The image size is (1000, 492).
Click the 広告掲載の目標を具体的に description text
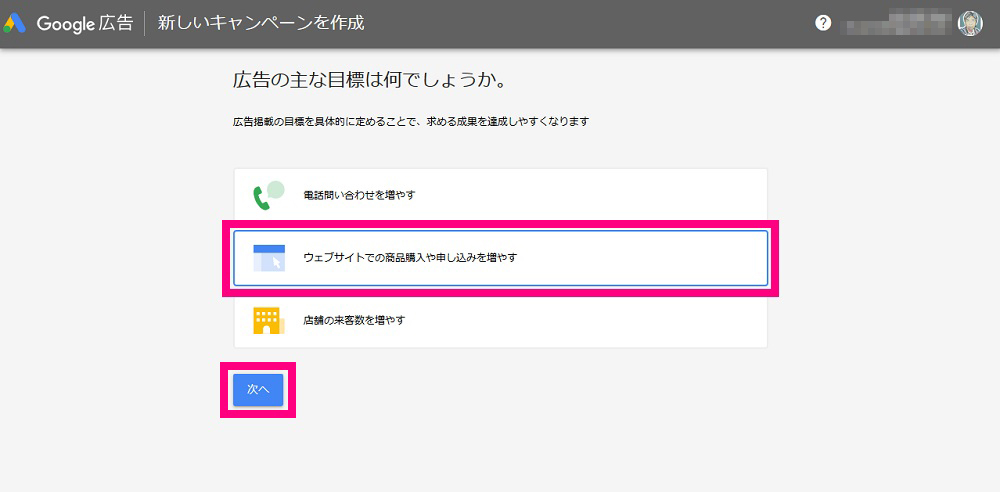pos(411,121)
